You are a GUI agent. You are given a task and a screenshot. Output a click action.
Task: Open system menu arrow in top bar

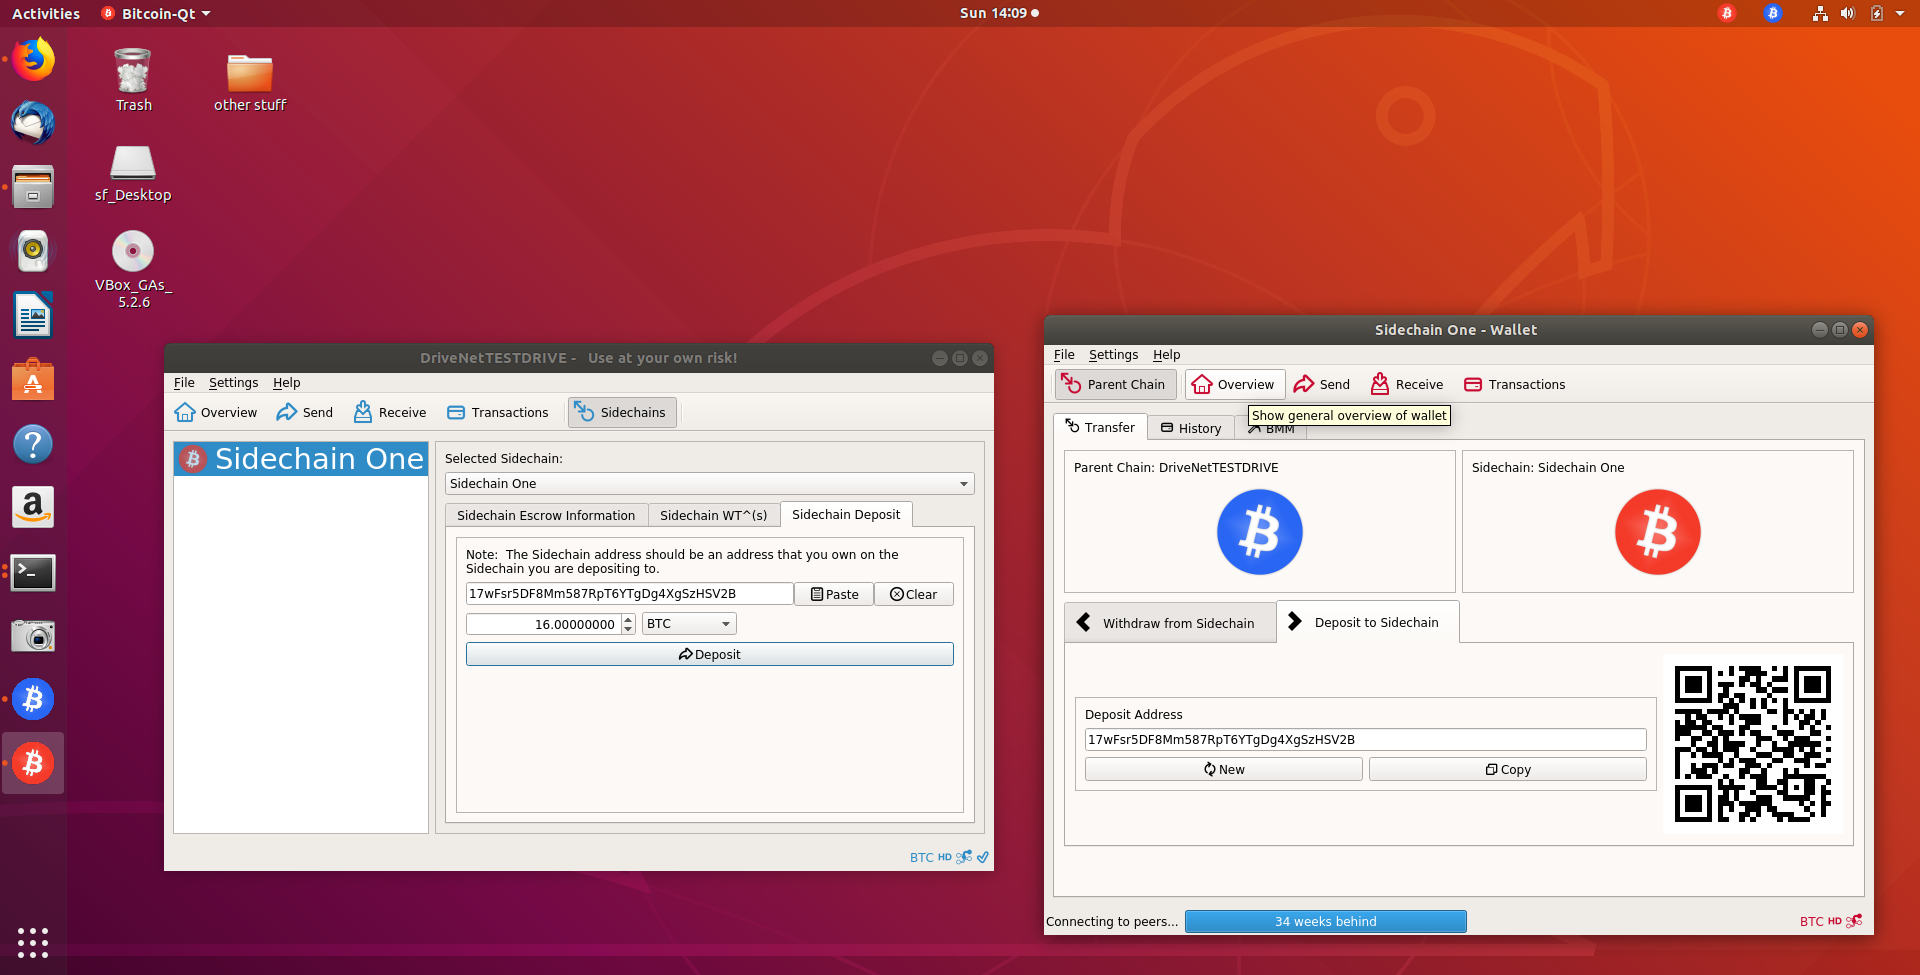tap(1900, 13)
